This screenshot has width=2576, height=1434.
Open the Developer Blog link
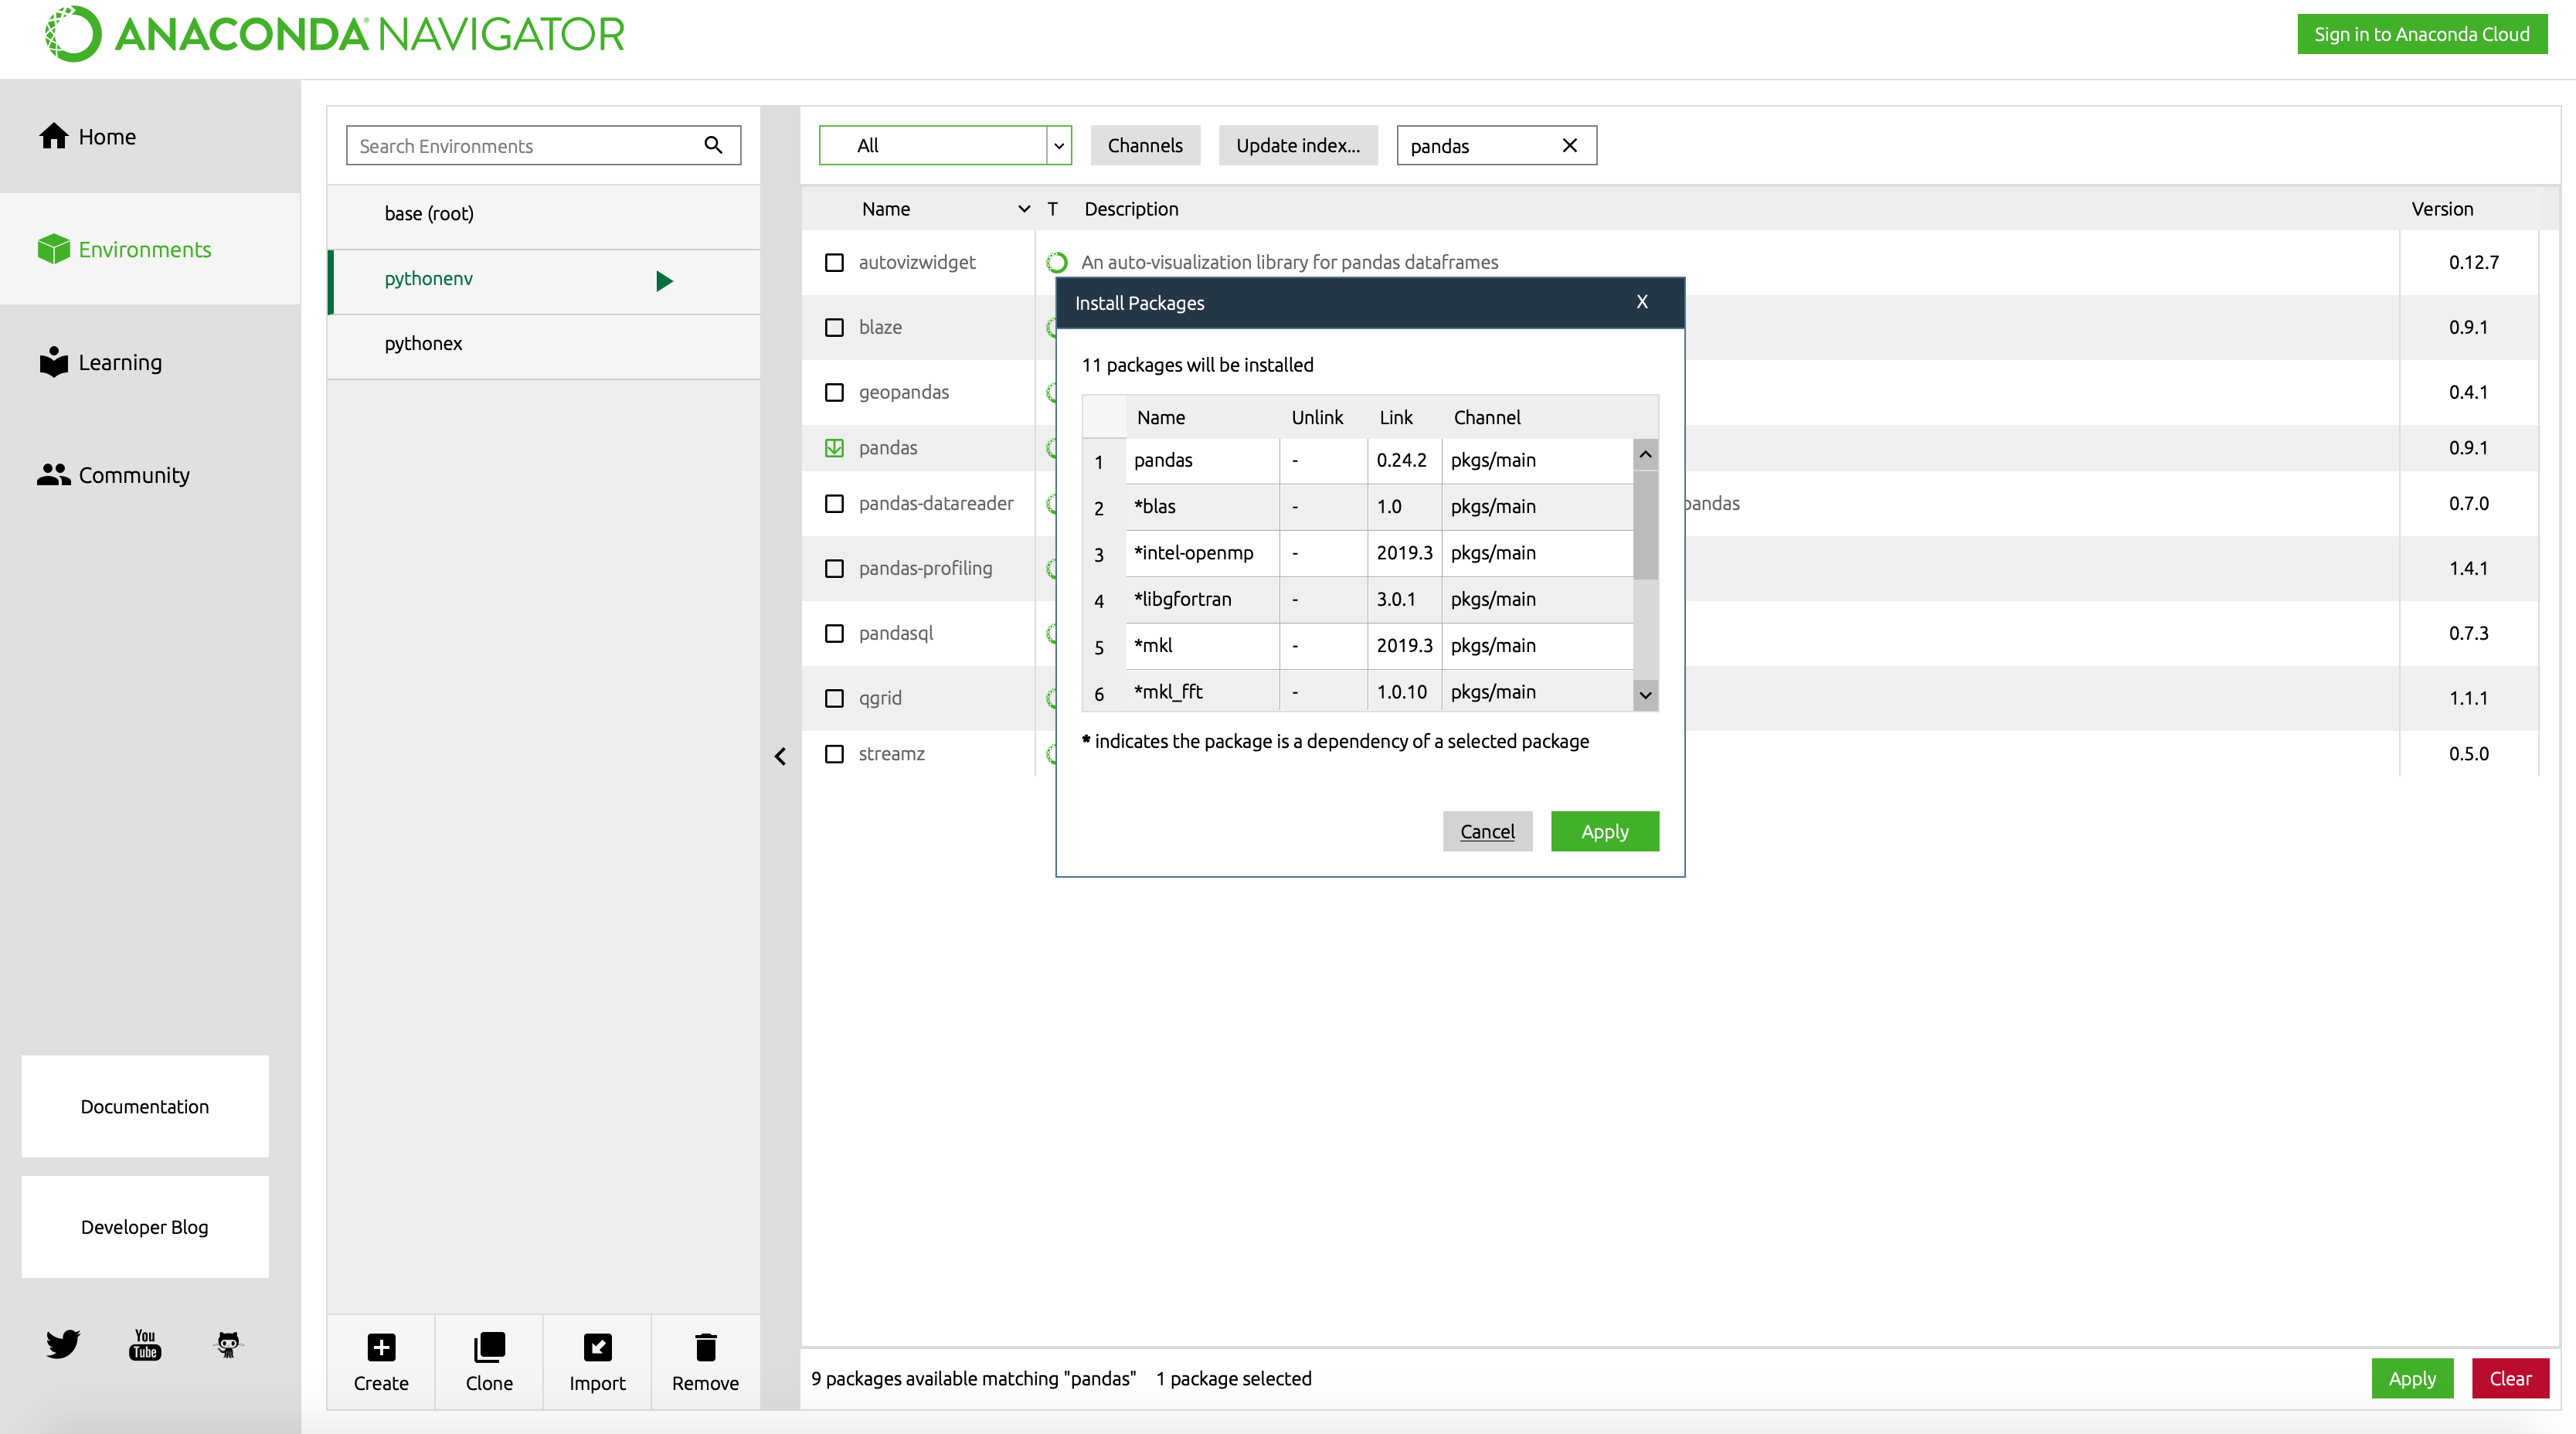pyautogui.click(x=145, y=1227)
